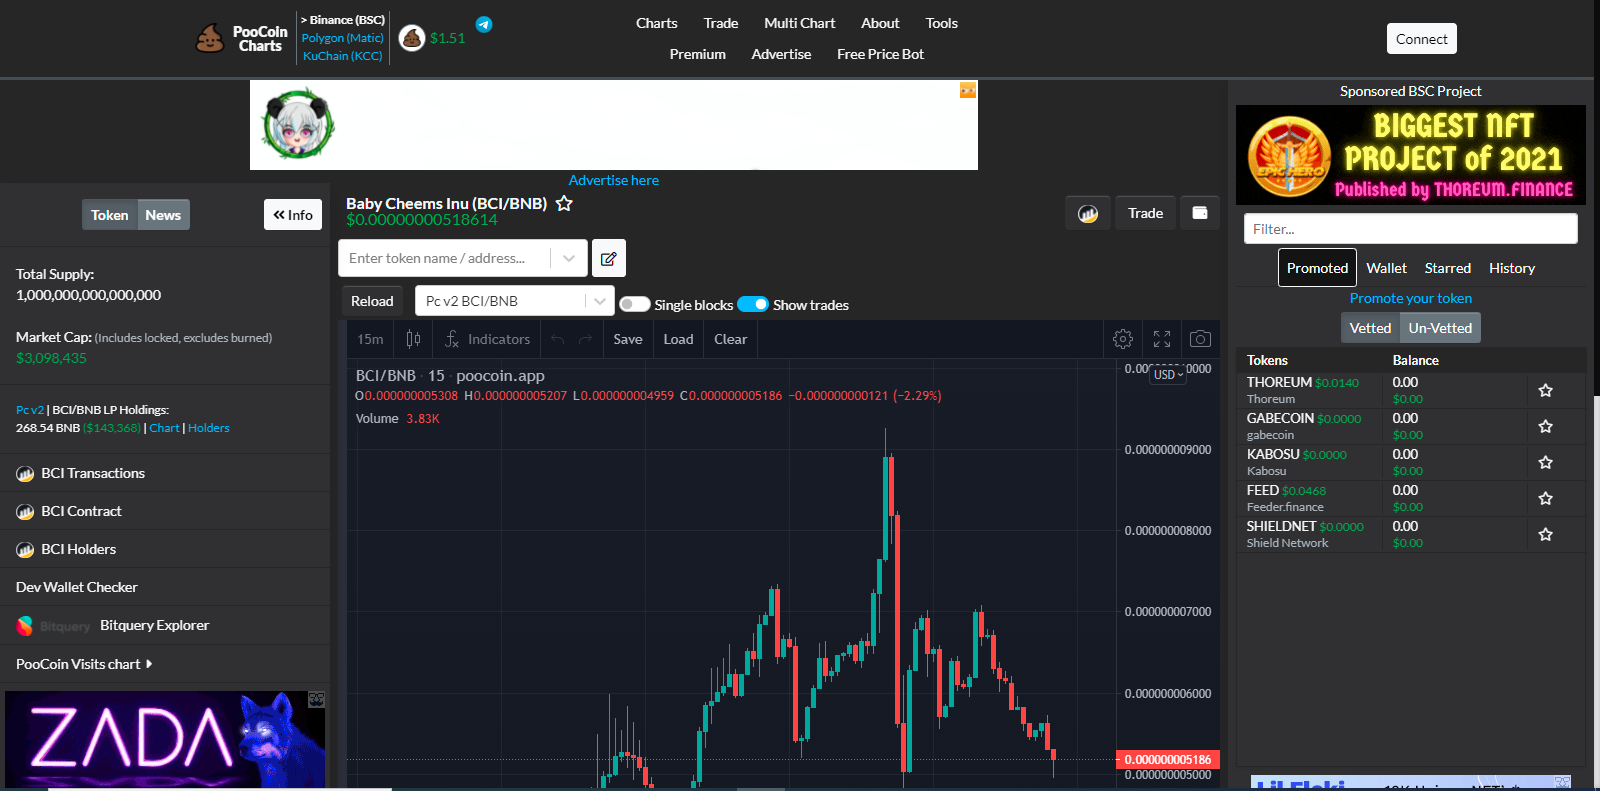Take a chart snapshot with camera icon
The width and height of the screenshot is (1600, 791).
click(1201, 339)
